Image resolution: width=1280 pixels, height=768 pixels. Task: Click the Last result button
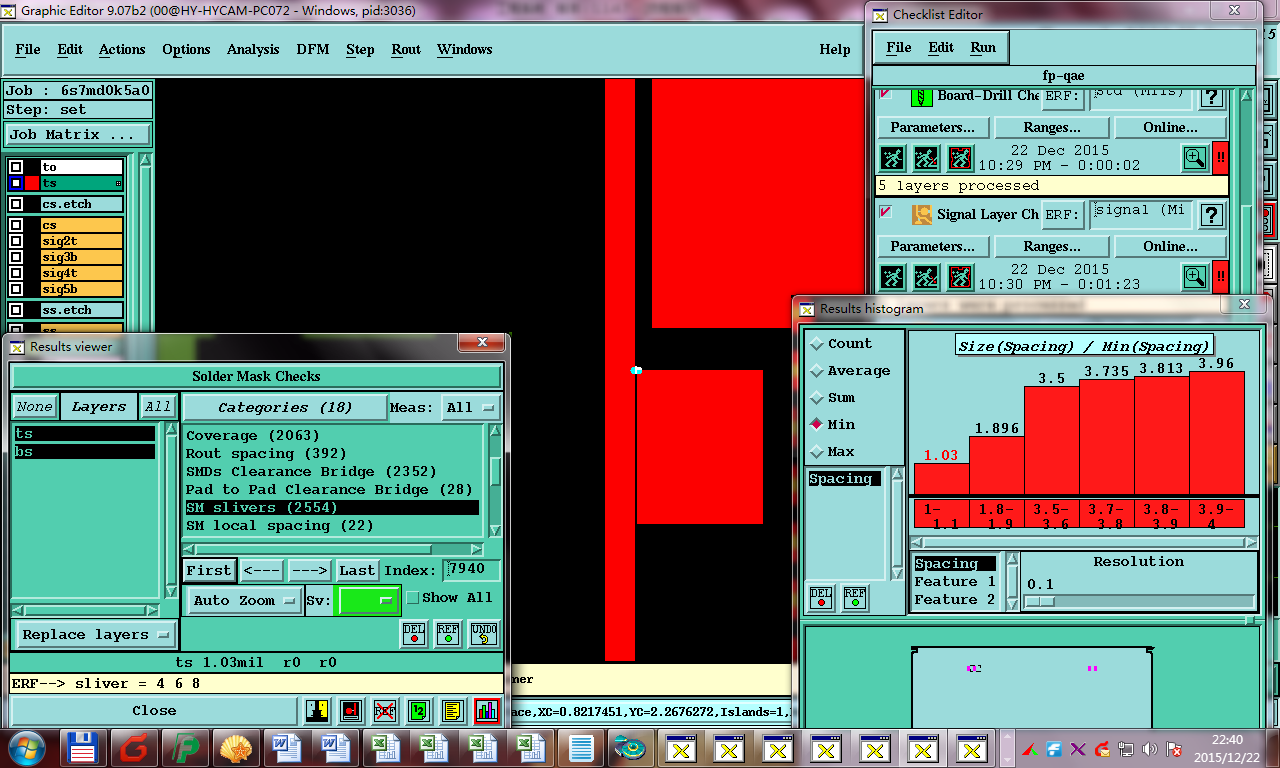point(357,570)
